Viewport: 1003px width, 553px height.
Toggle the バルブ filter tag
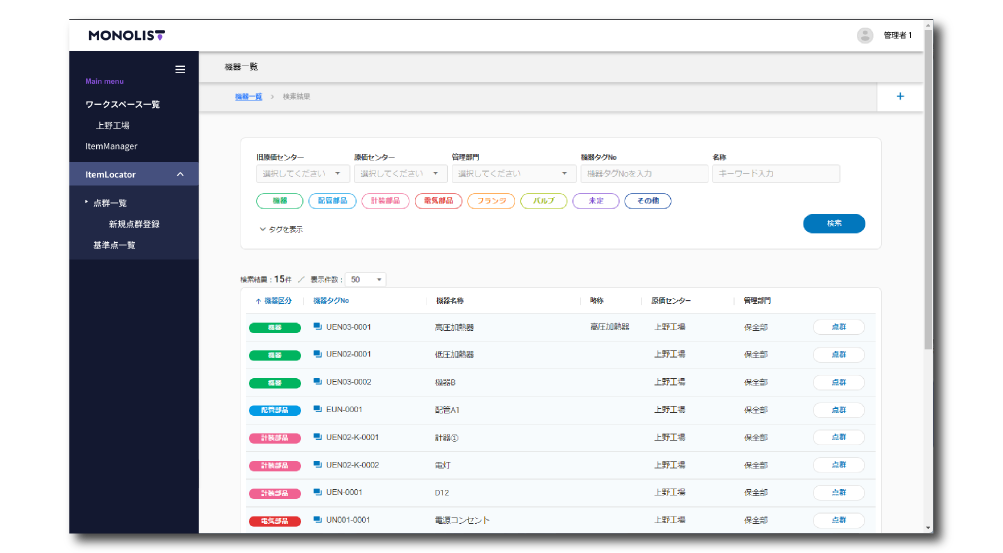[x=543, y=201]
